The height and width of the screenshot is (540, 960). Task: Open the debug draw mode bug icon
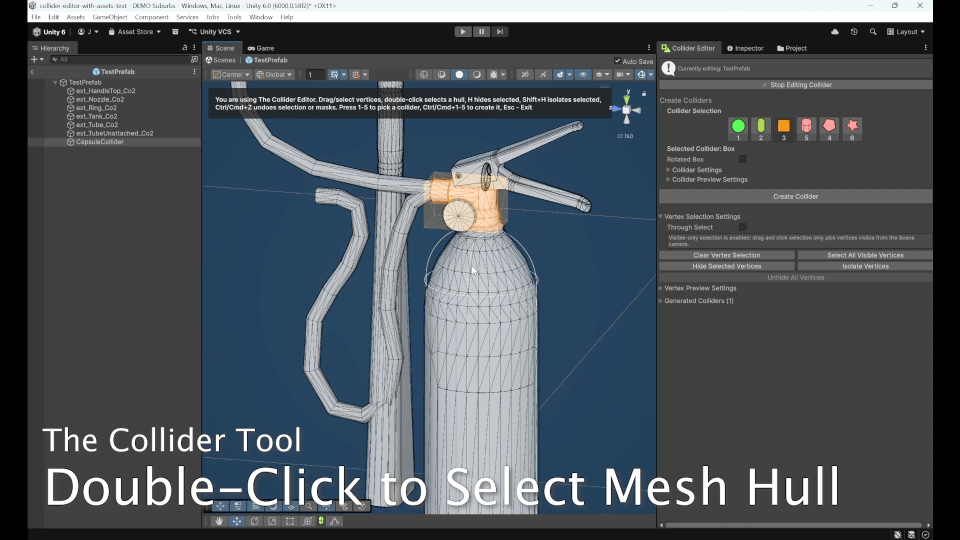493,75
